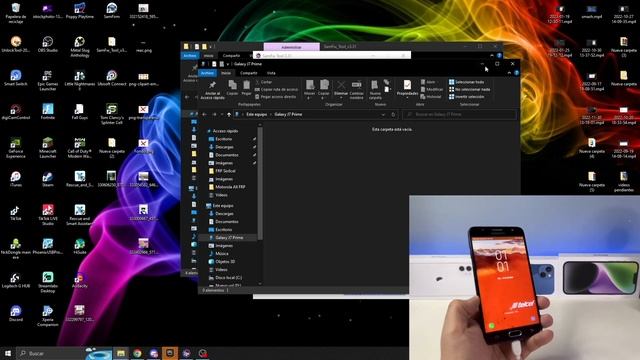Open the Minecraft Launcher desktop icon
The image size is (640, 360).
[48, 147]
